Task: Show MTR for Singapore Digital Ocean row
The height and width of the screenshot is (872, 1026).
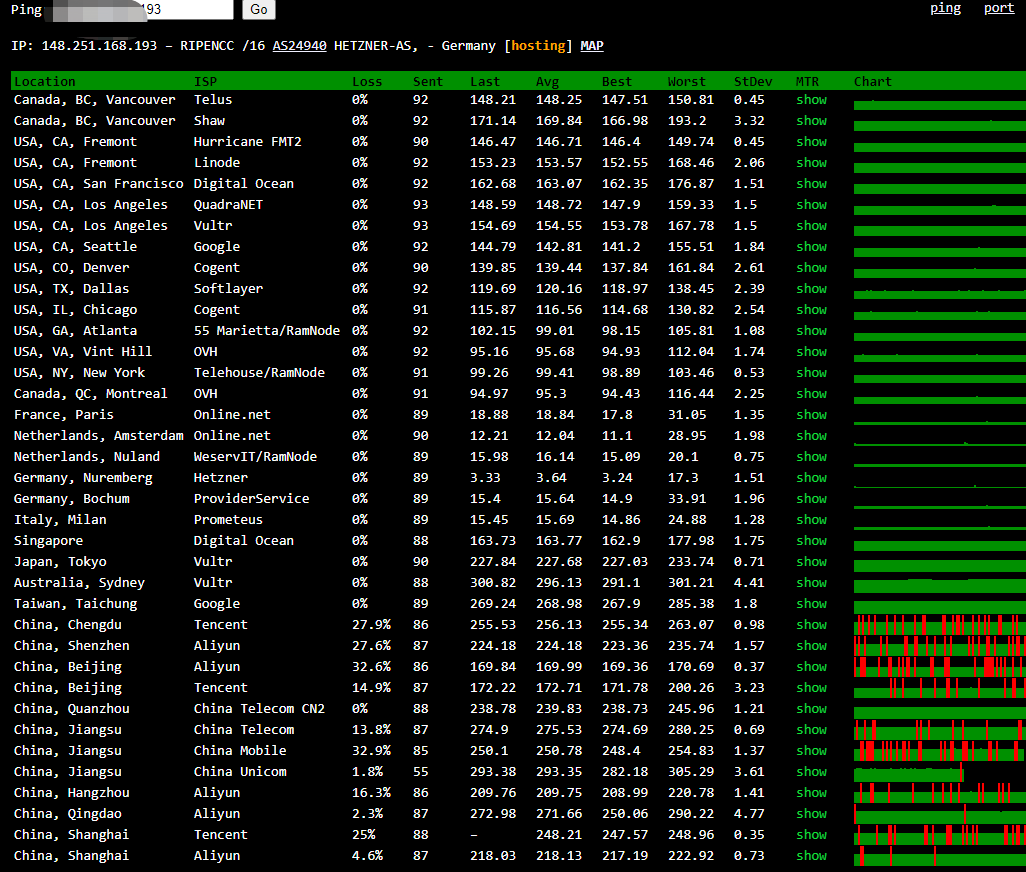Action: (x=811, y=541)
